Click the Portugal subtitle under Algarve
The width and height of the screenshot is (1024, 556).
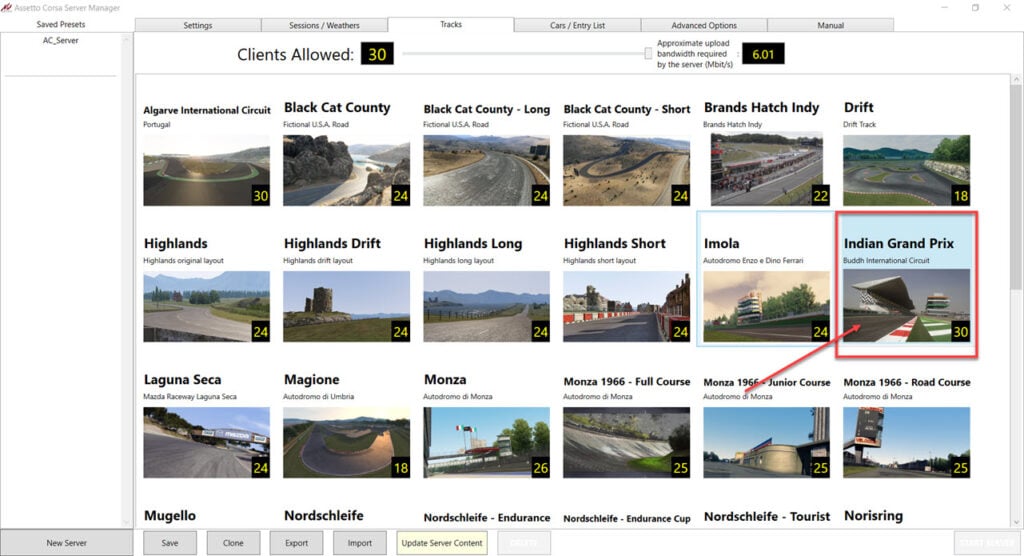click(157, 124)
